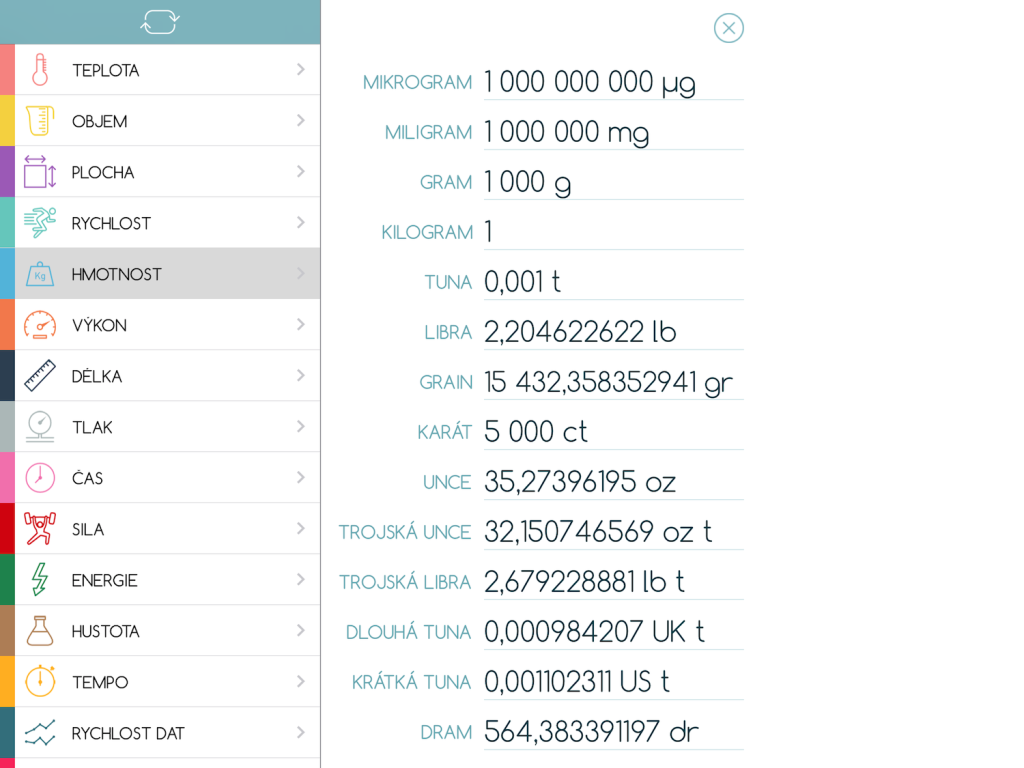
Task: Select the Plocha area icon
Action: pos(40,172)
